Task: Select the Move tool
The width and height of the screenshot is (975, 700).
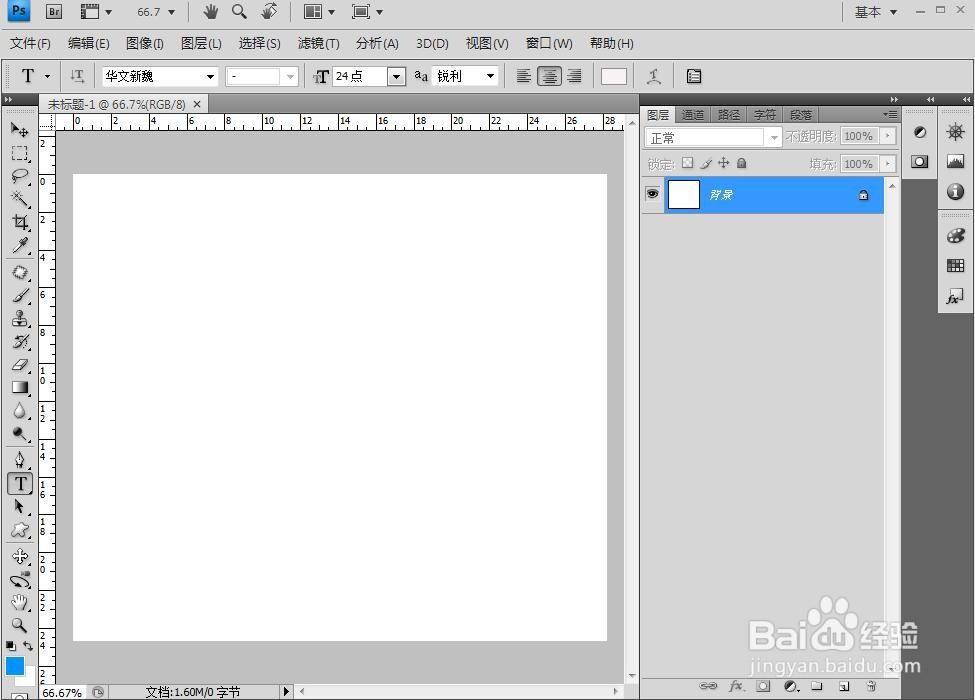Action: (20, 129)
